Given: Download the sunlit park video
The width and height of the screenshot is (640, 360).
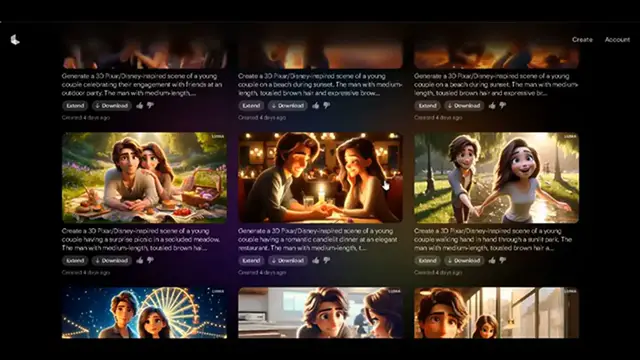Looking at the screenshot, I should tap(464, 260).
